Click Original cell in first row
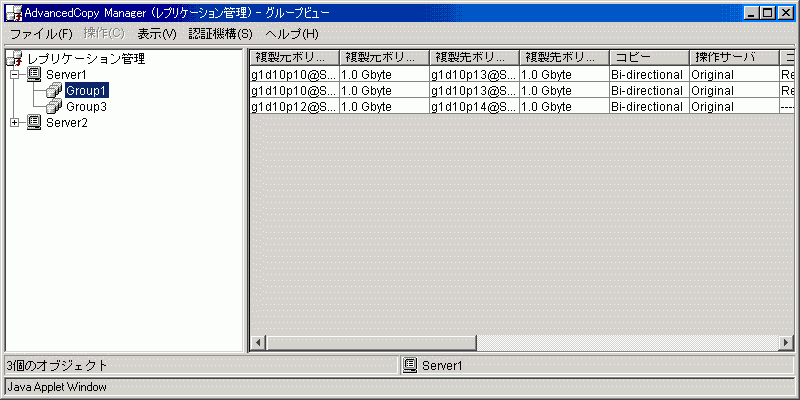The width and height of the screenshot is (800, 400). click(x=734, y=75)
